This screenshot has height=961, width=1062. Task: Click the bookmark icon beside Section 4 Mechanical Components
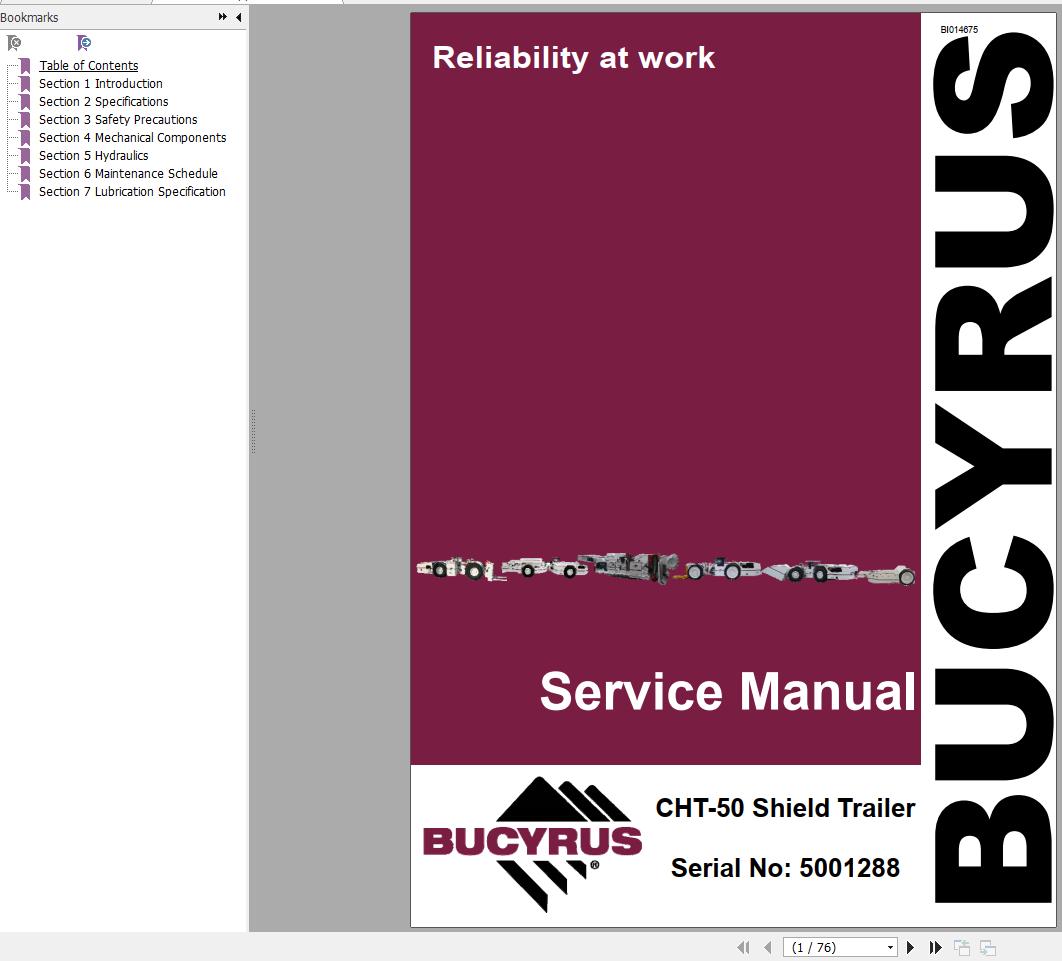[25, 137]
